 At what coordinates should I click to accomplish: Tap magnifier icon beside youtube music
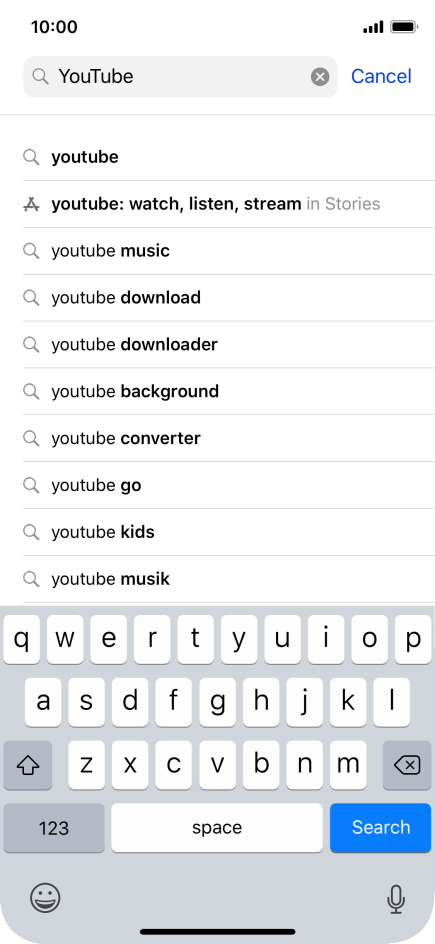coord(31,250)
